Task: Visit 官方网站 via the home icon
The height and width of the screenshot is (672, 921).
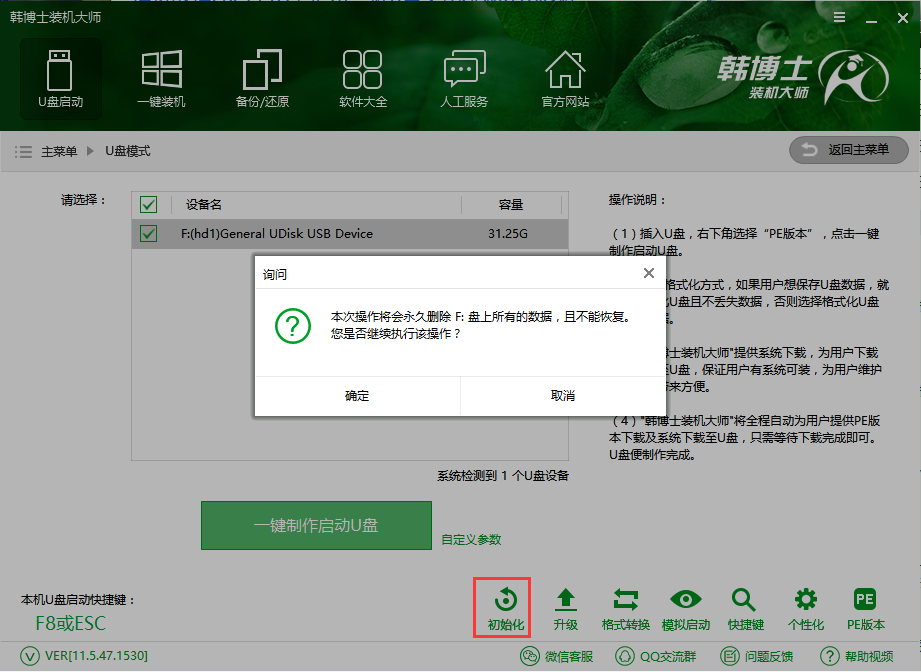Action: (565, 71)
